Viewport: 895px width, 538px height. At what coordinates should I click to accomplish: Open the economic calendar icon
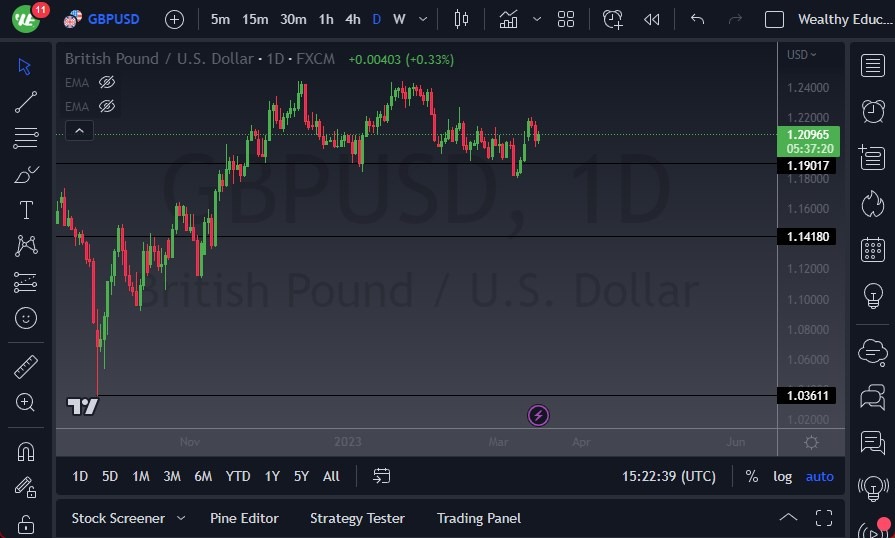point(873,249)
